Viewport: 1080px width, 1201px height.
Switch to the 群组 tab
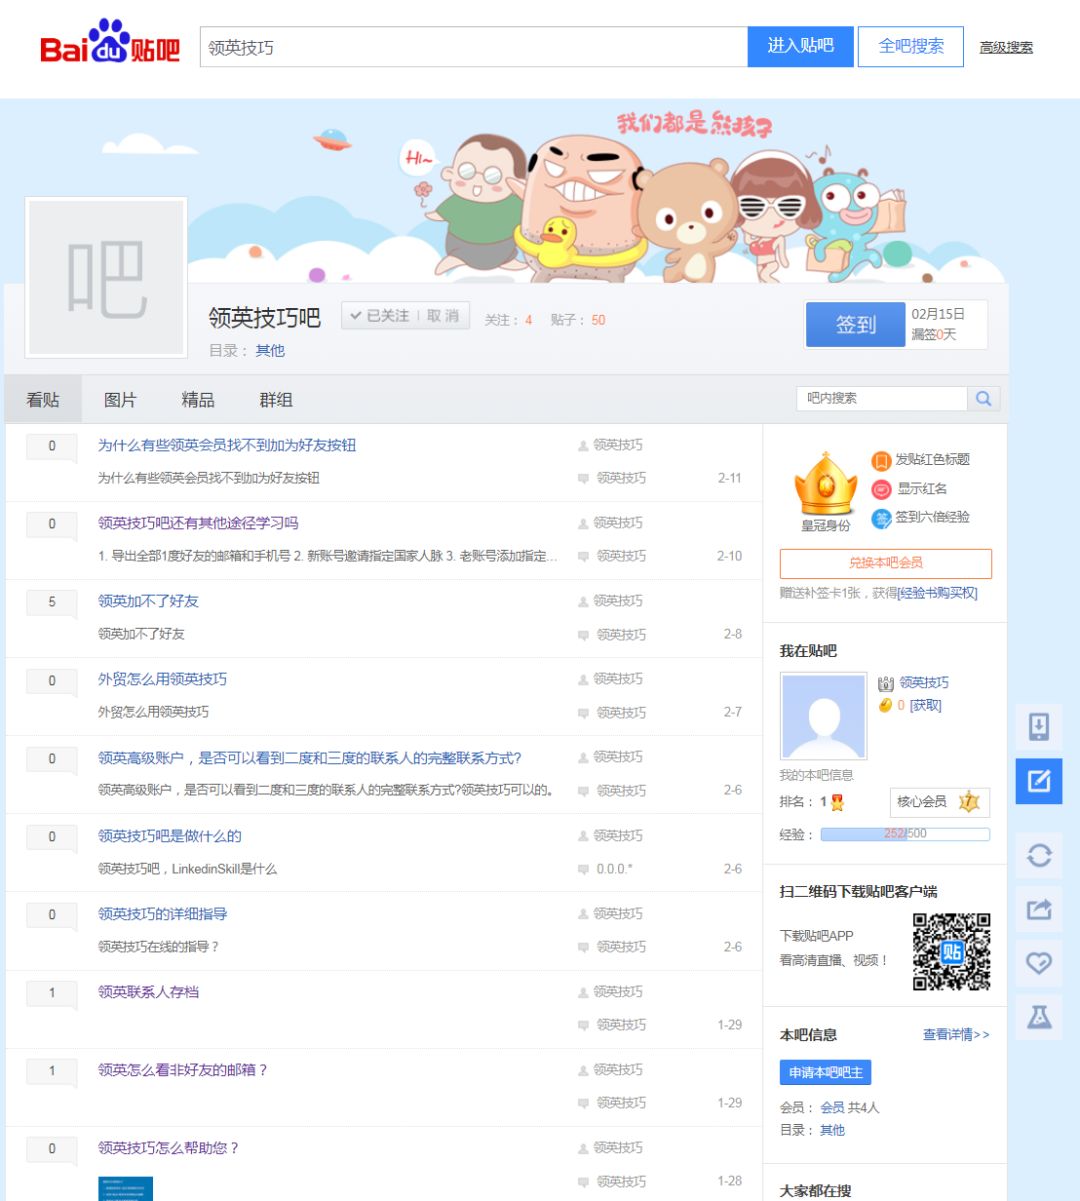276,400
